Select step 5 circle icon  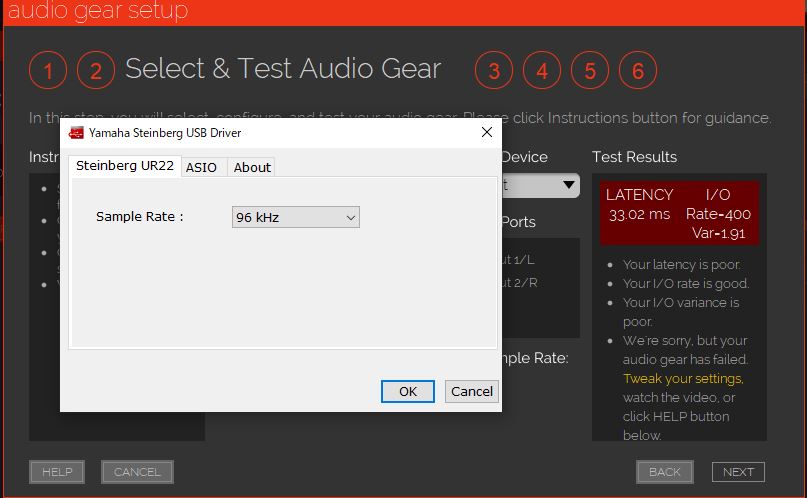click(590, 71)
